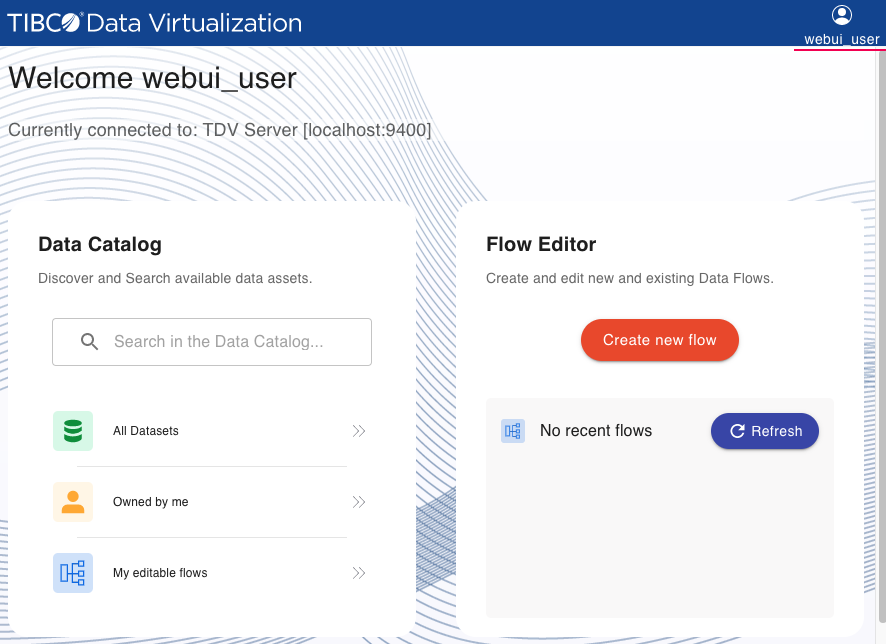Click the magnifier icon in the search box
886x644 pixels.
[89, 342]
